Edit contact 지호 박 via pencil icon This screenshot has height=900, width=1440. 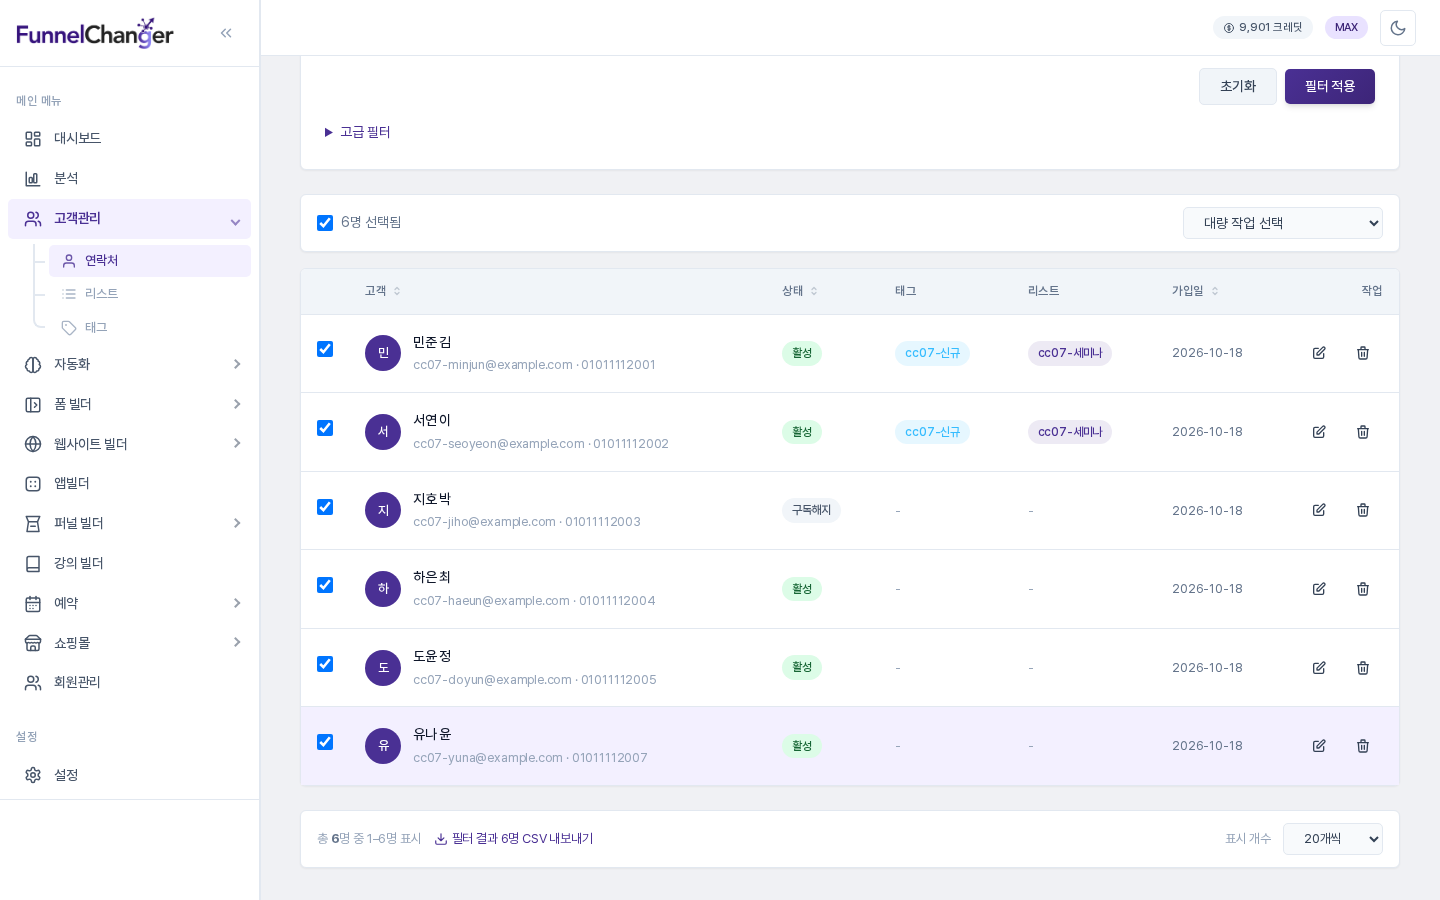(x=1319, y=510)
